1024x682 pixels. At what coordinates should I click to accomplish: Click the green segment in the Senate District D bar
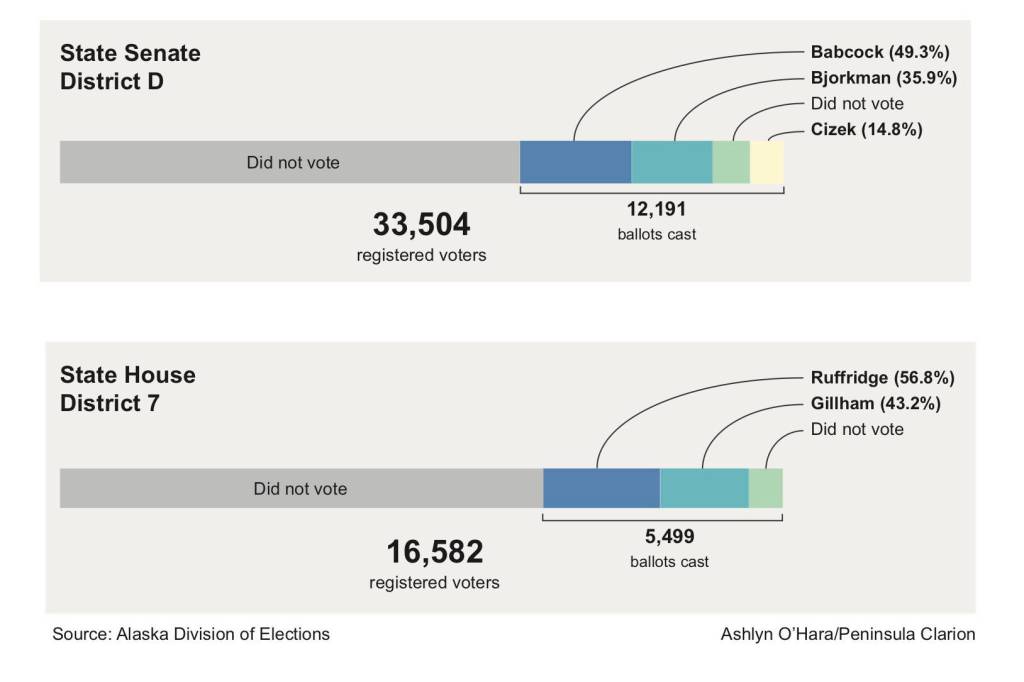tap(731, 162)
